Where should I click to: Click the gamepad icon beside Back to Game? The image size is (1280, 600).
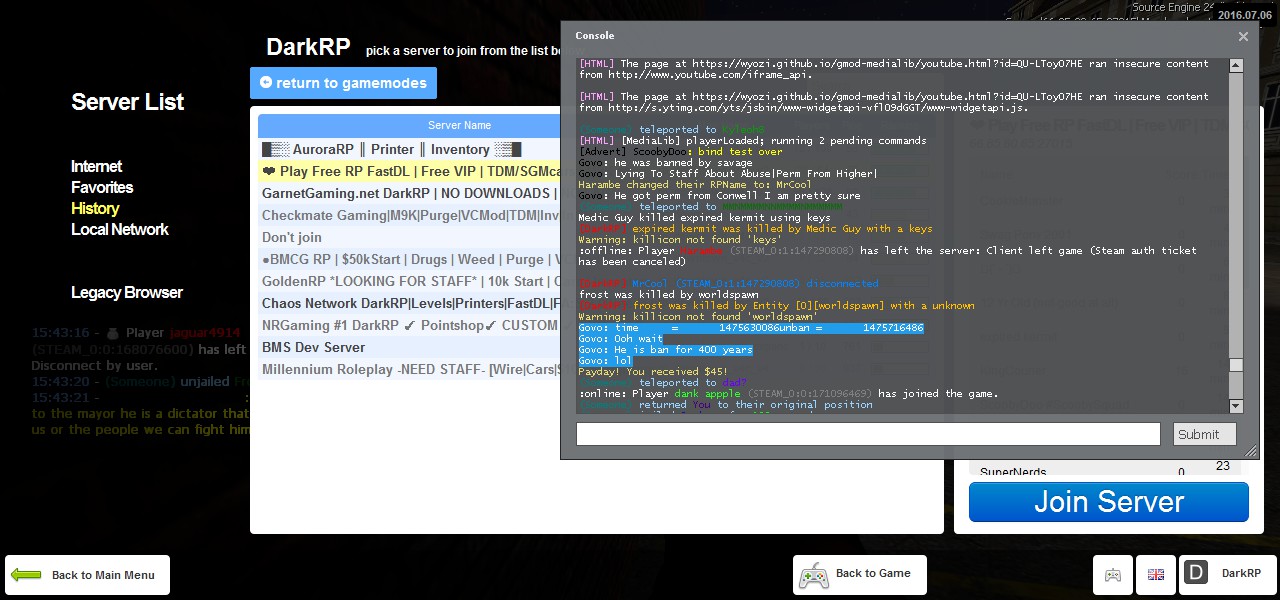pyautogui.click(x=814, y=575)
